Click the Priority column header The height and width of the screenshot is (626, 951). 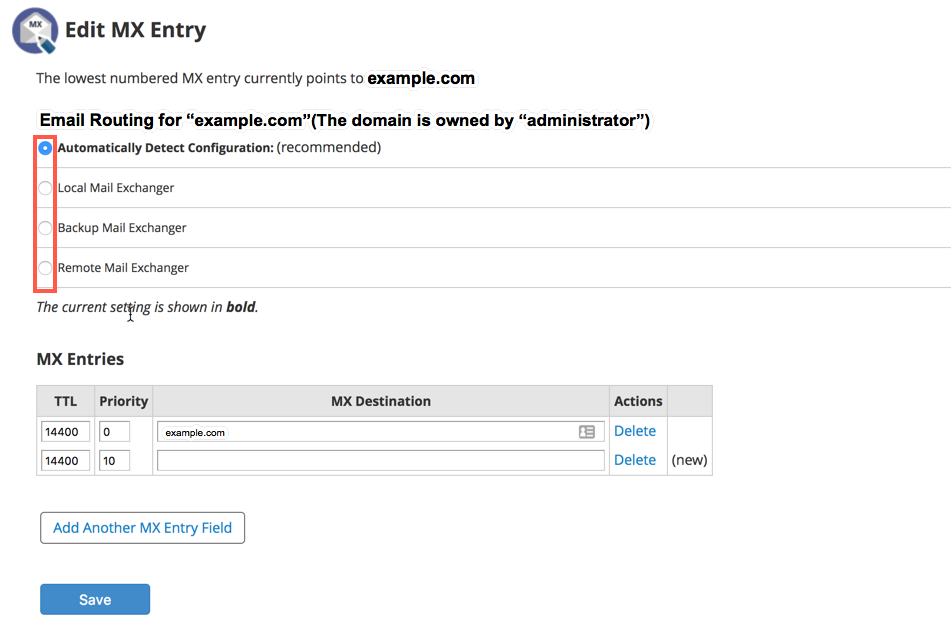(x=124, y=401)
